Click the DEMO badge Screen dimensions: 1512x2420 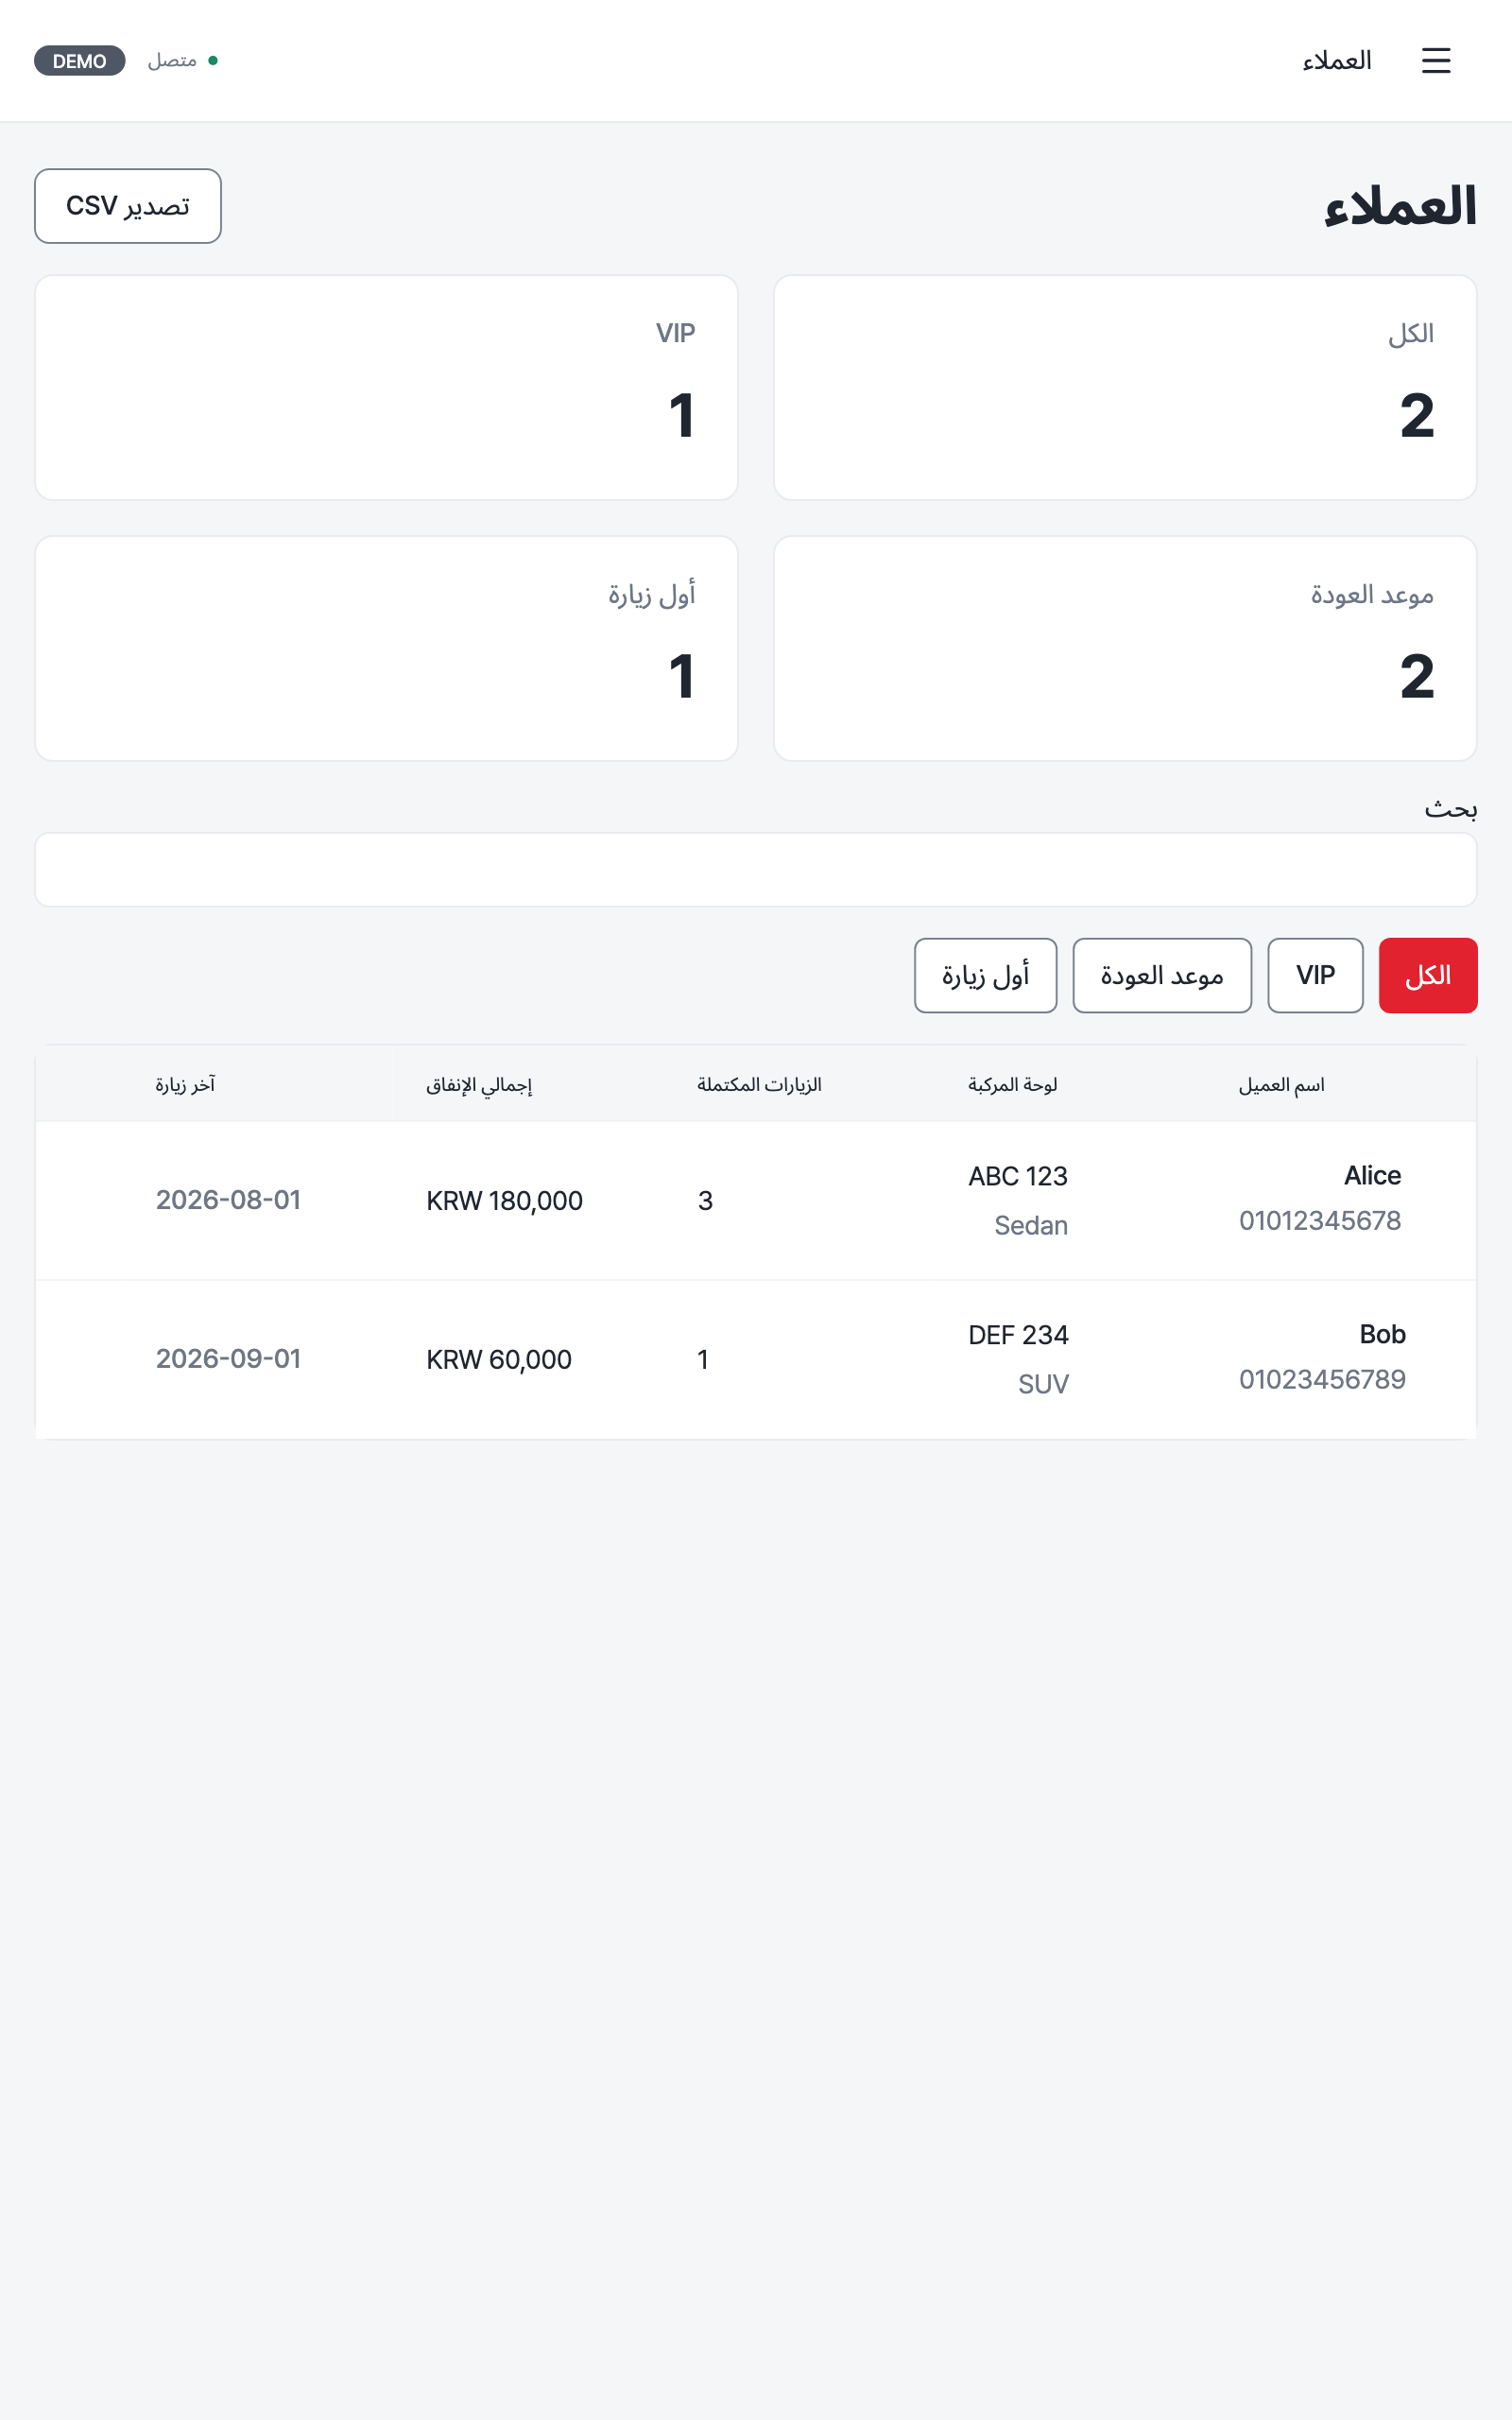80,61
